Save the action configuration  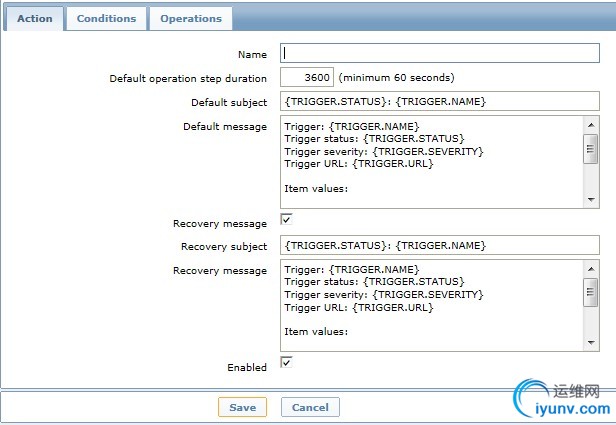coord(242,407)
